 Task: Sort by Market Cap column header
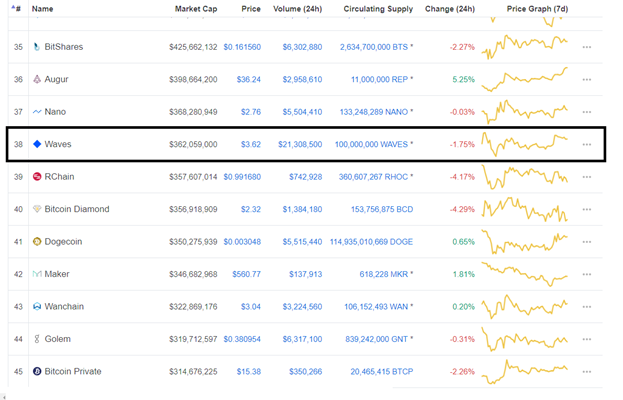coord(196,9)
